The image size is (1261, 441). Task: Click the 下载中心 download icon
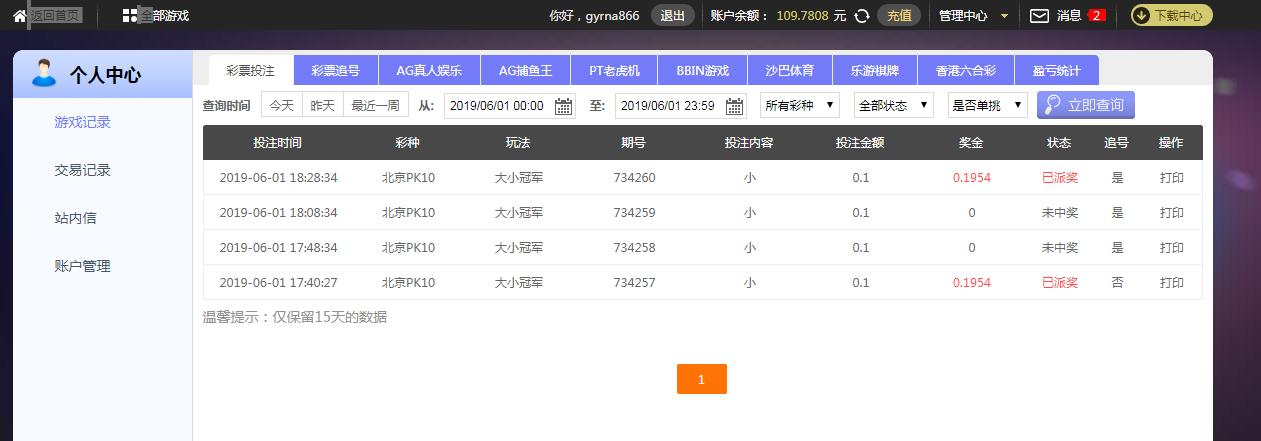point(1141,15)
